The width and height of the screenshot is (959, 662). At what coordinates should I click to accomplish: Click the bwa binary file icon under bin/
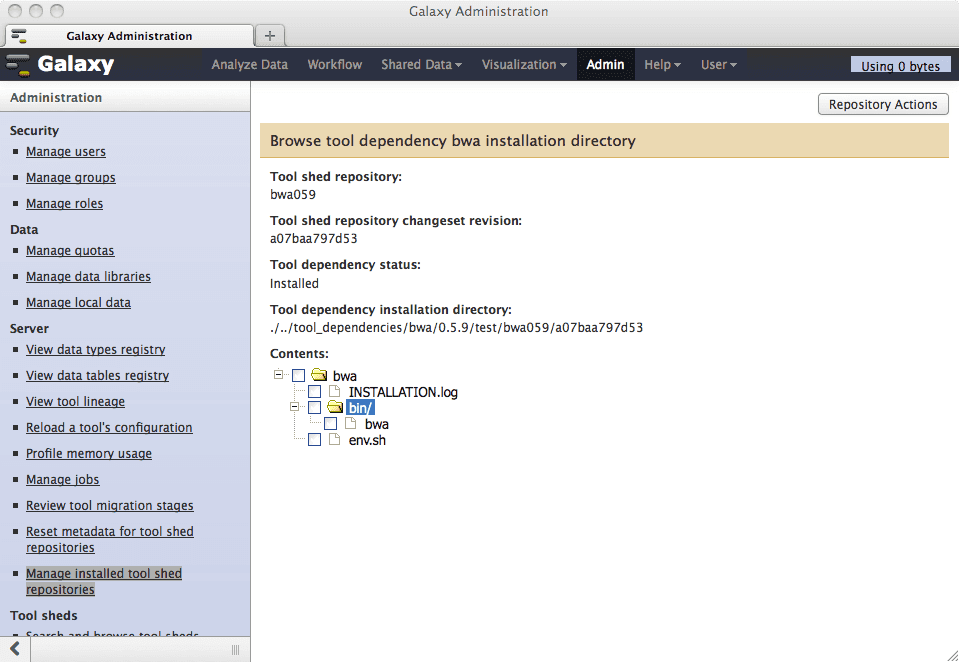352,424
